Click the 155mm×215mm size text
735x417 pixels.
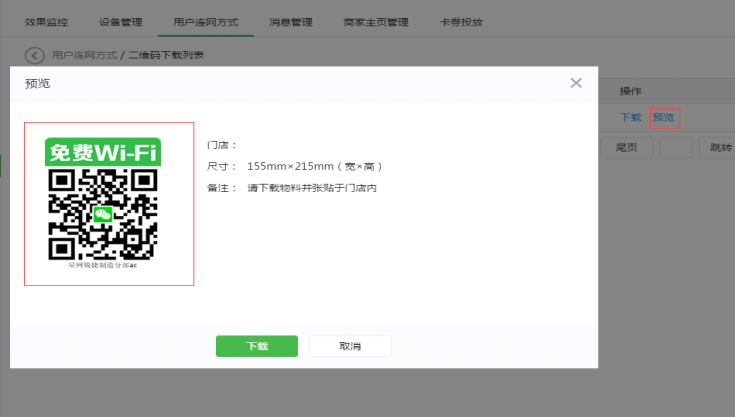click(x=314, y=166)
